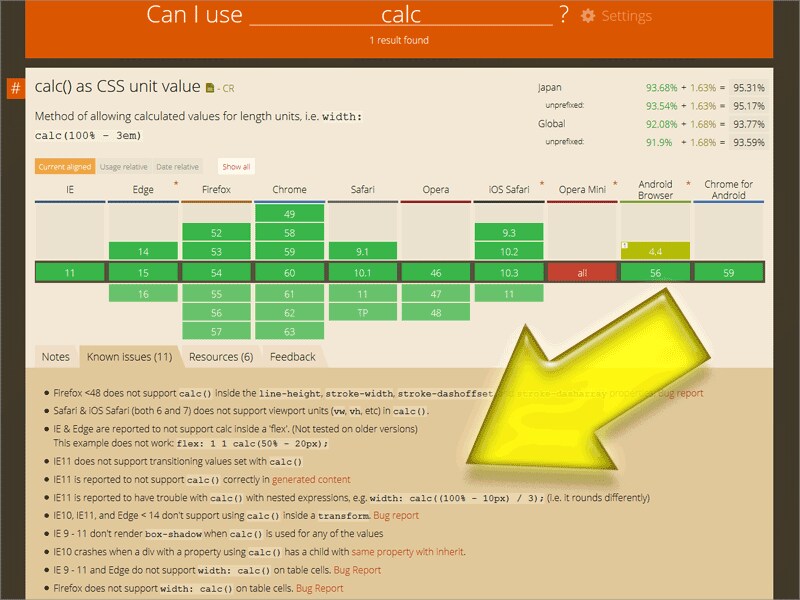This screenshot has width=800, height=600.
Task: Open Firefox table cells Bug Report link
Action: pyautogui.click(x=319, y=588)
